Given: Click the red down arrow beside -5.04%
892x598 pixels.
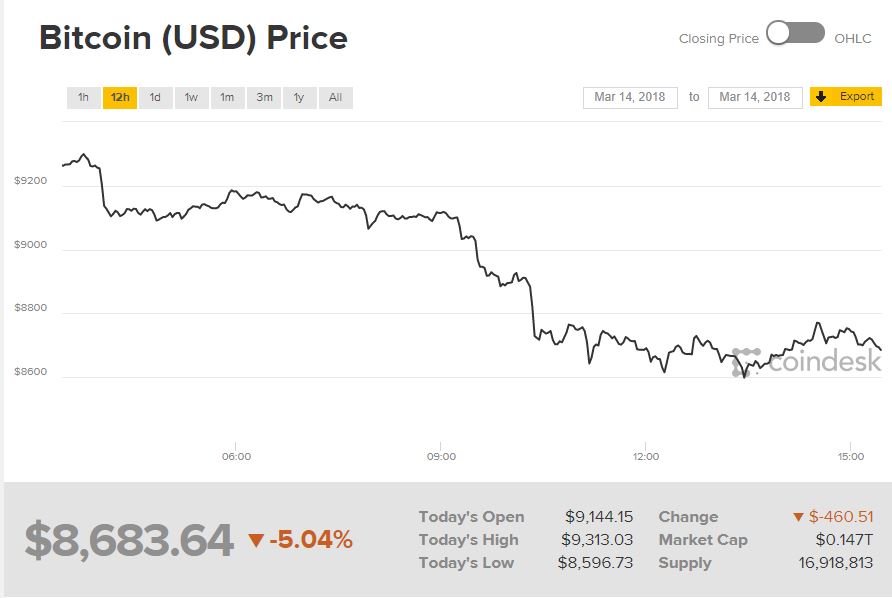Looking at the screenshot, I should click(256, 541).
